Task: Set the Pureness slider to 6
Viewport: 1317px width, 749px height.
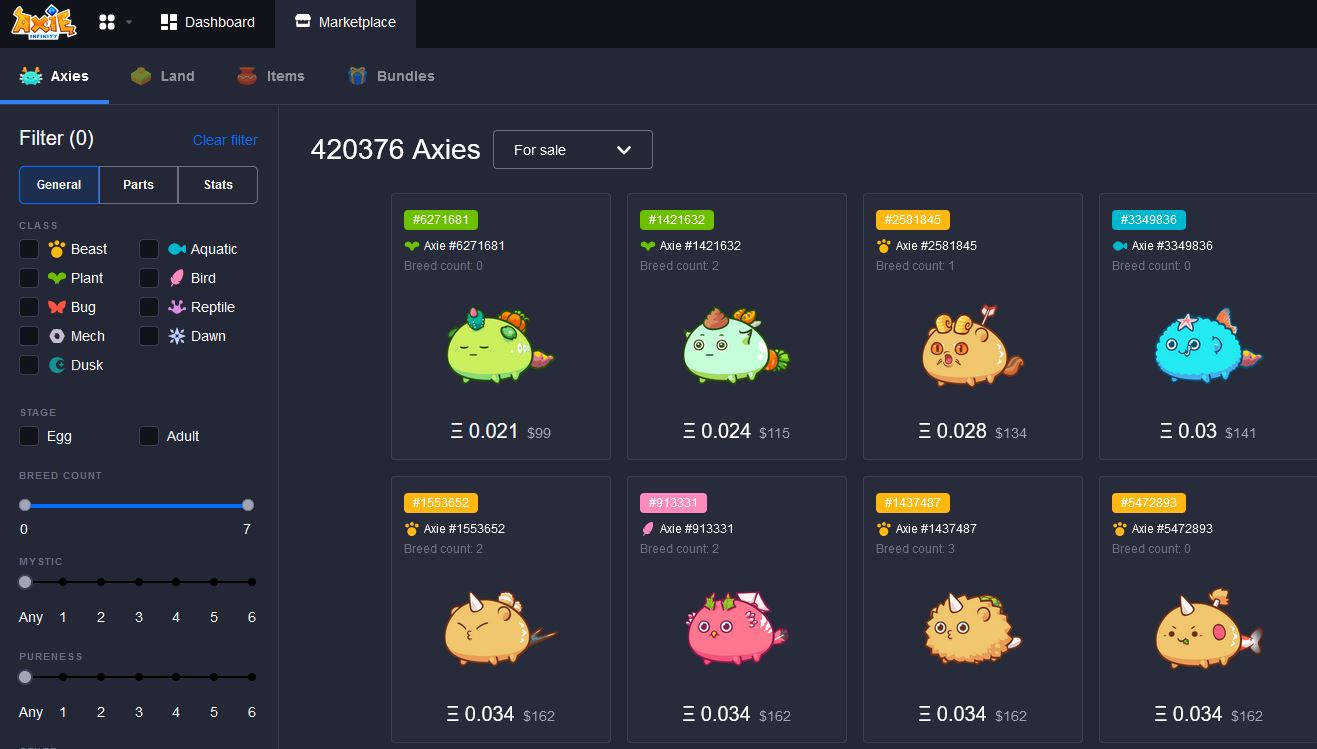Action: [x=252, y=677]
